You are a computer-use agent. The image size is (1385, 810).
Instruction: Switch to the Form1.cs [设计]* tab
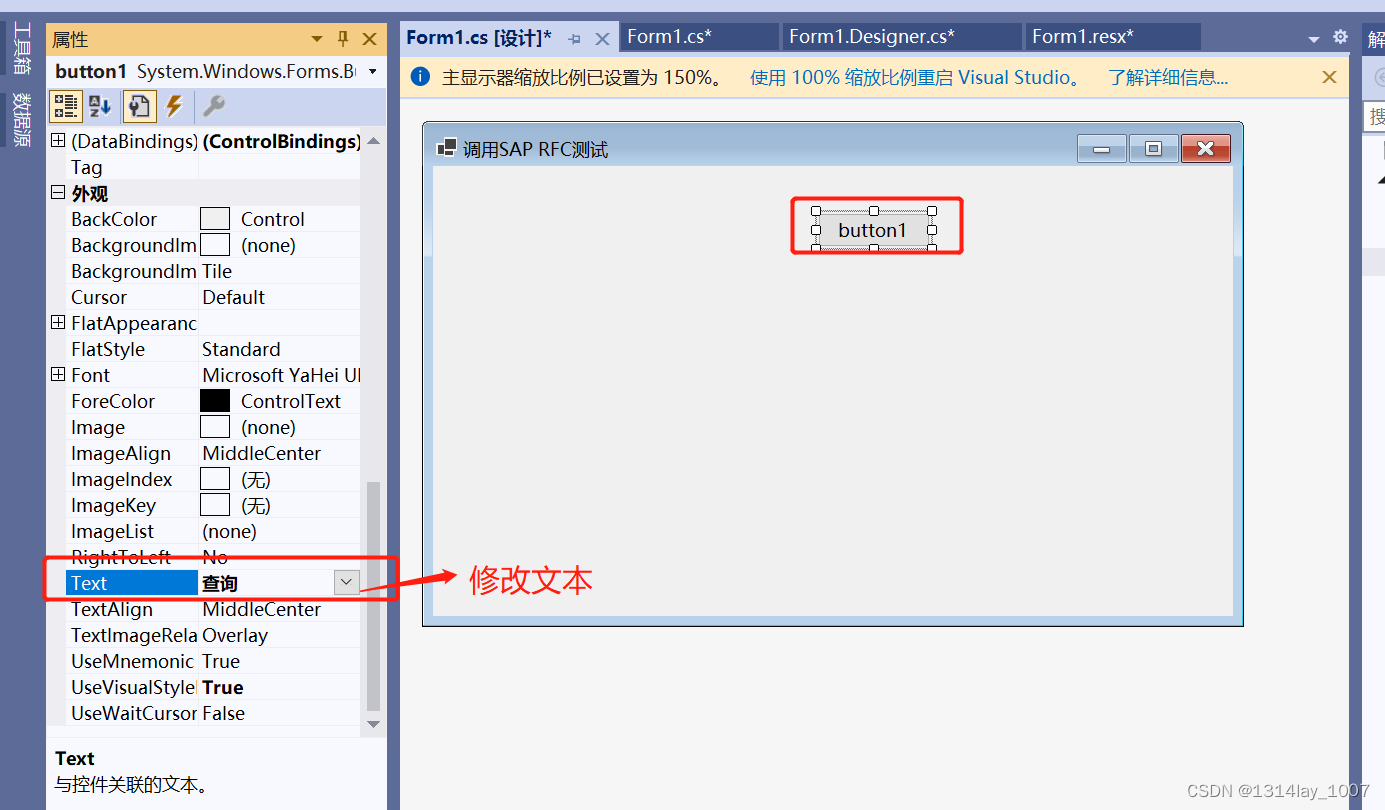478,38
